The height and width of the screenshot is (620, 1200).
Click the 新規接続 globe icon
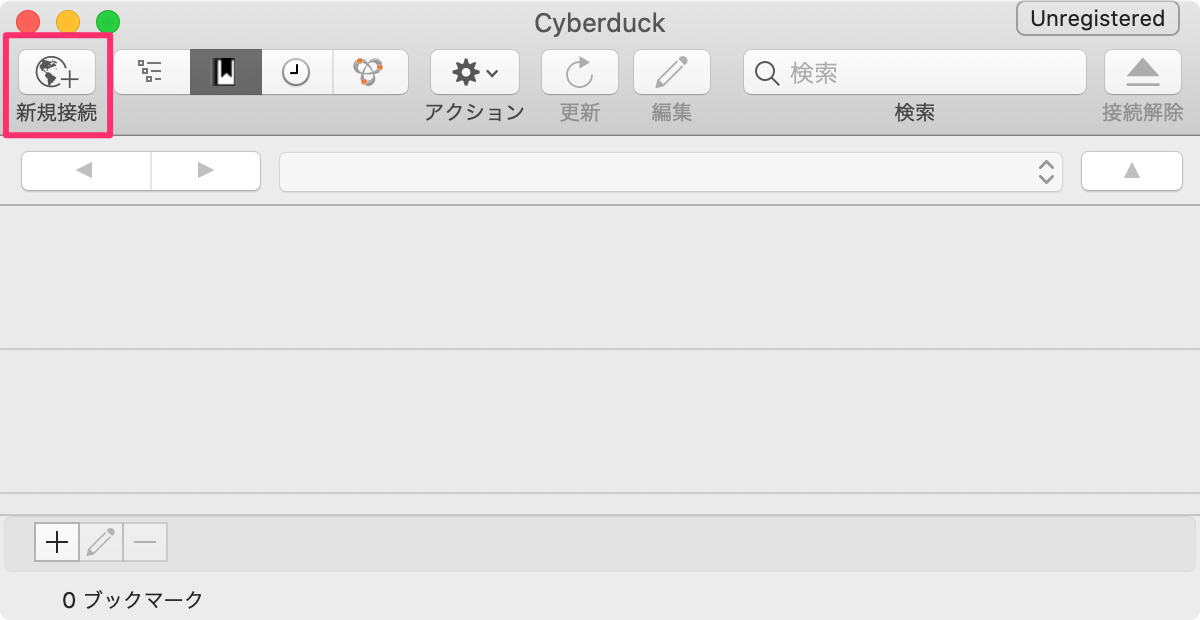[x=57, y=73]
